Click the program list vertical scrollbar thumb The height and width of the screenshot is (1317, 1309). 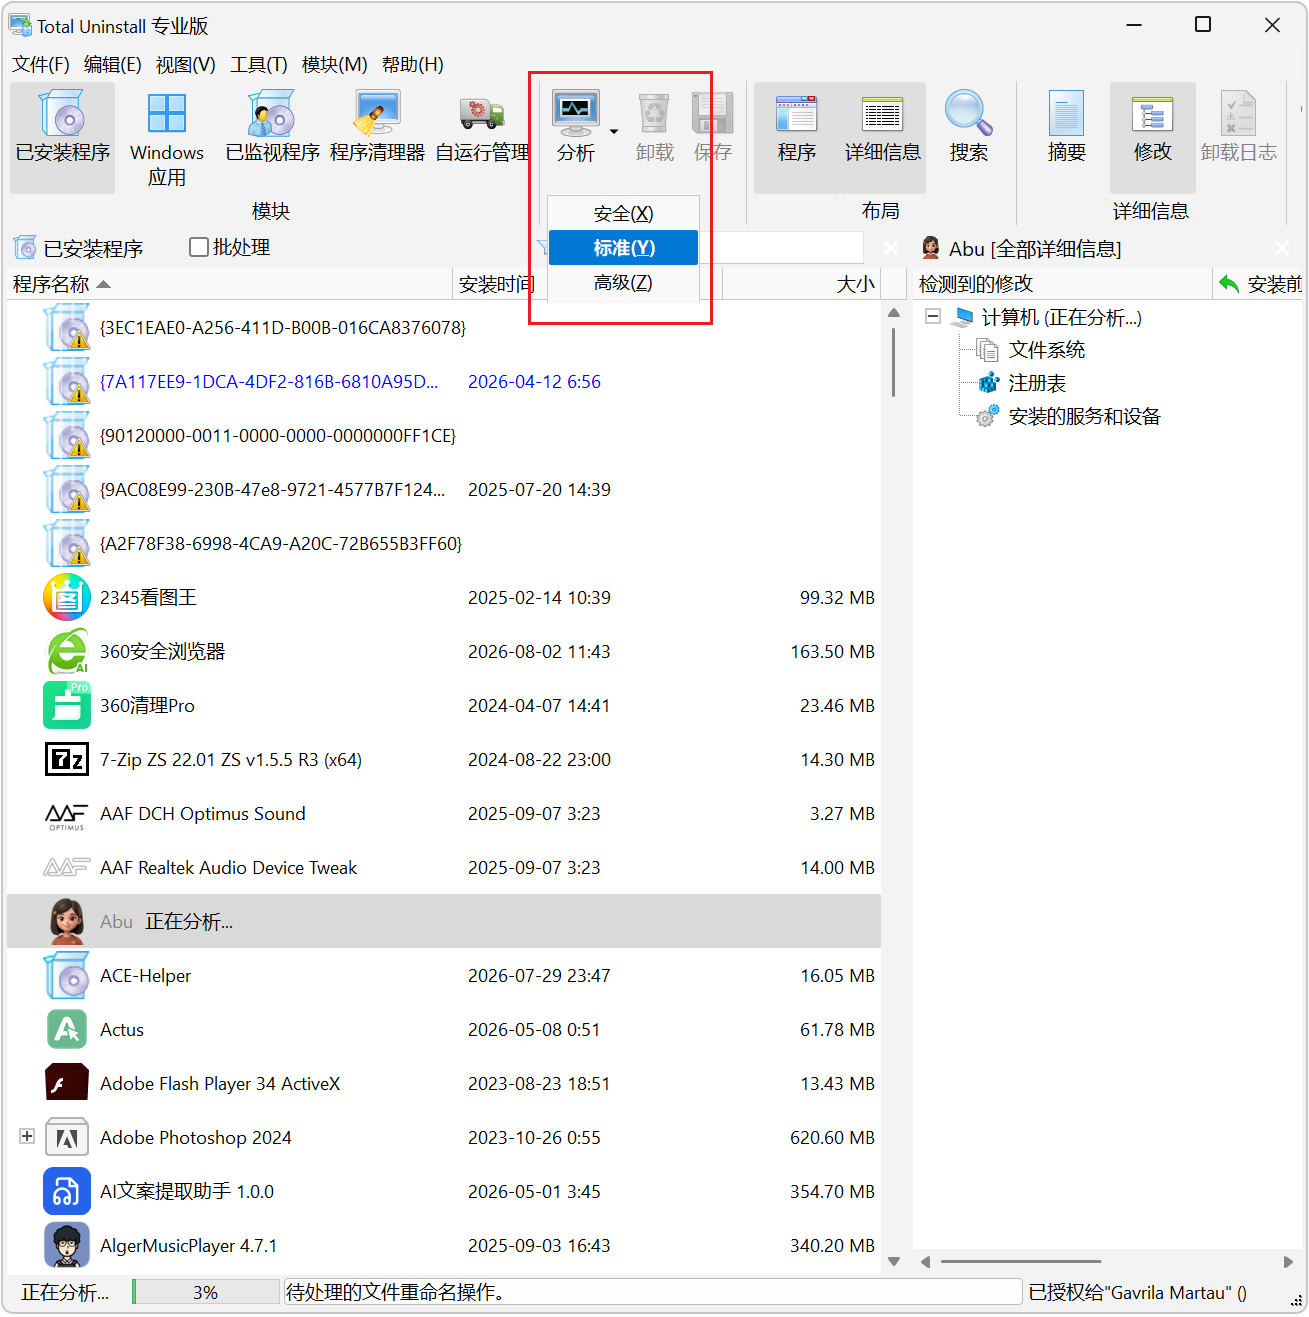(x=893, y=361)
